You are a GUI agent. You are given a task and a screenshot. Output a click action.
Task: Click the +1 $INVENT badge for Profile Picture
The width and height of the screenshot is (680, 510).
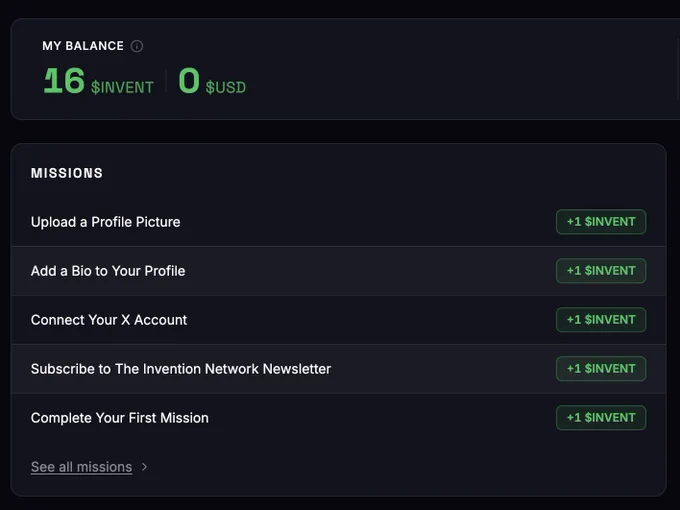(601, 222)
